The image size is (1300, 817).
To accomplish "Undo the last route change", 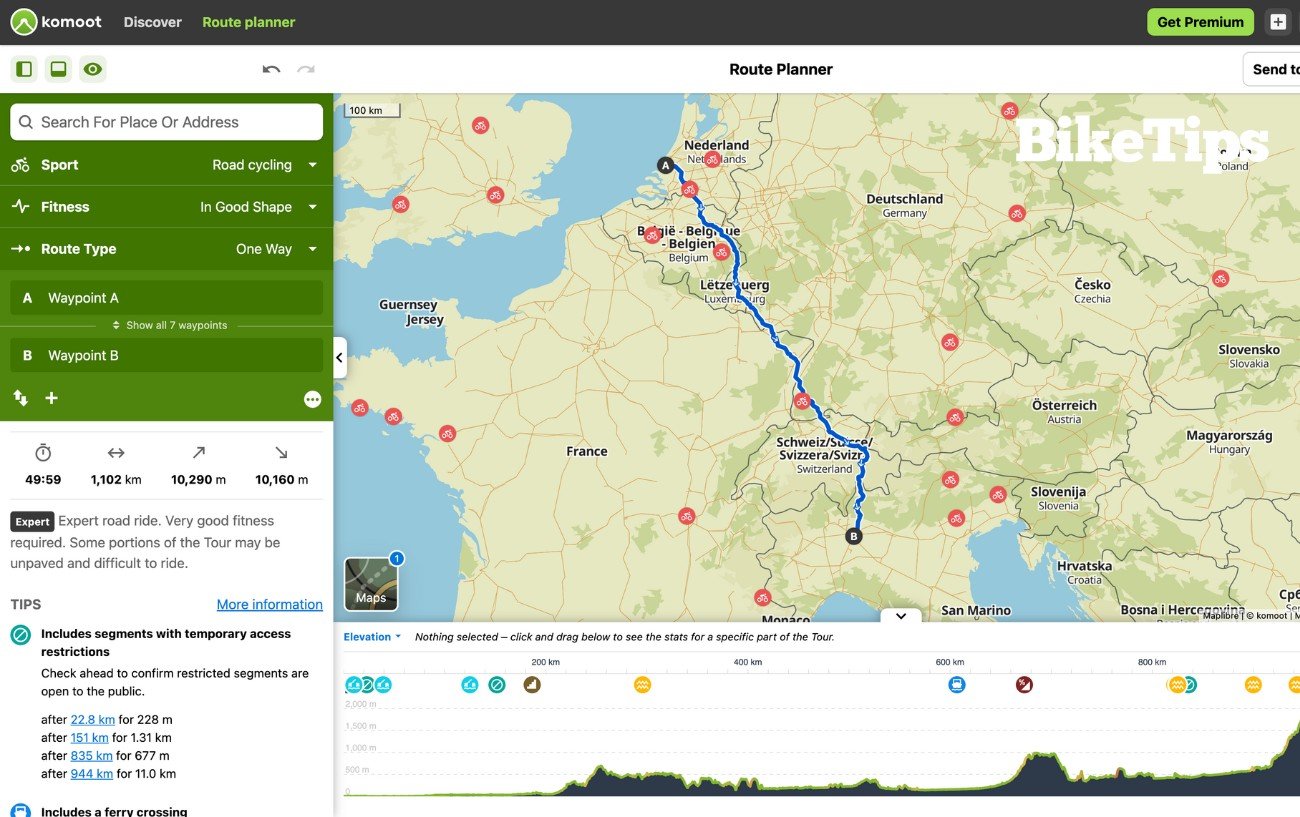I will point(271,69).
